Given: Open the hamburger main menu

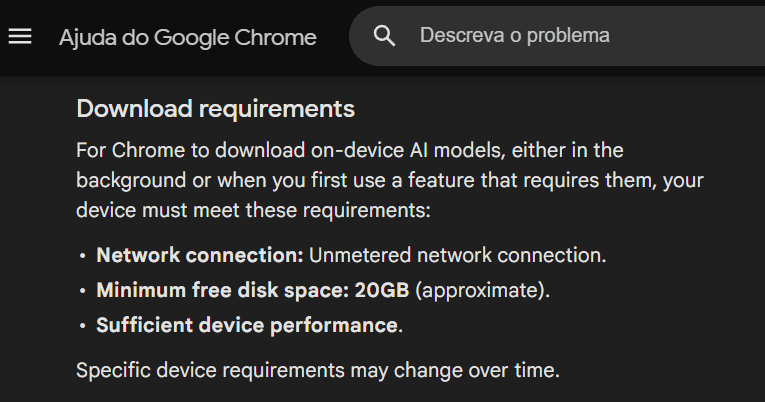Looking at the screenshot, I should pyautogui.click(x=20, y=36).
